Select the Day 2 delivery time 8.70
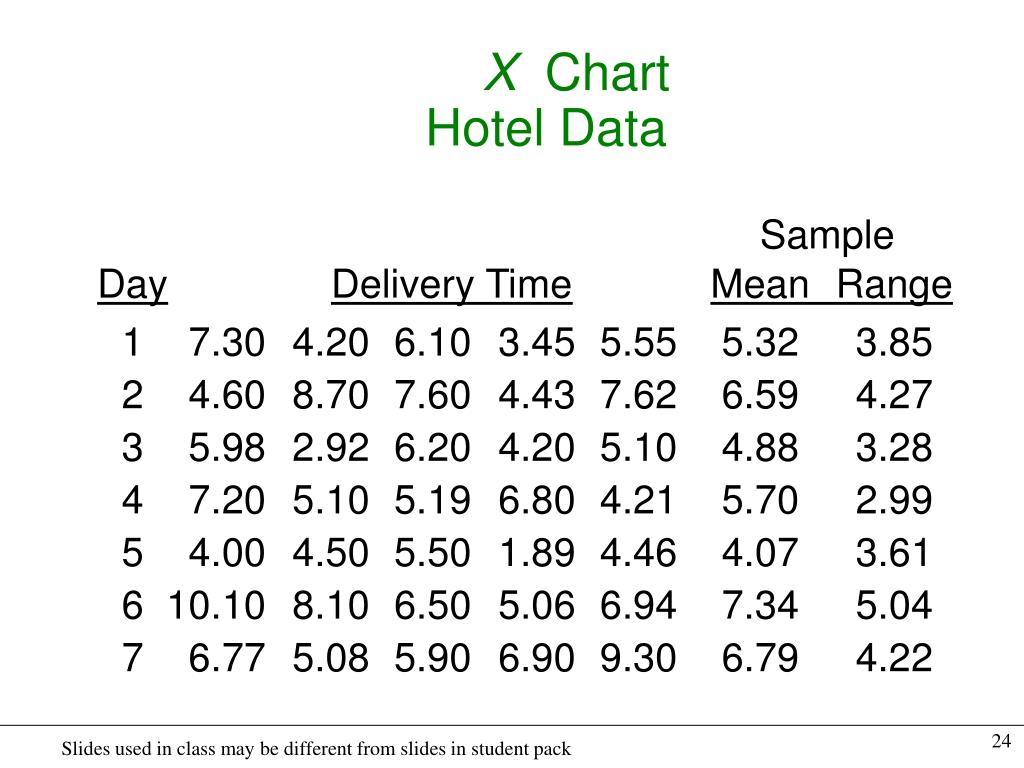 click(330, 395)
